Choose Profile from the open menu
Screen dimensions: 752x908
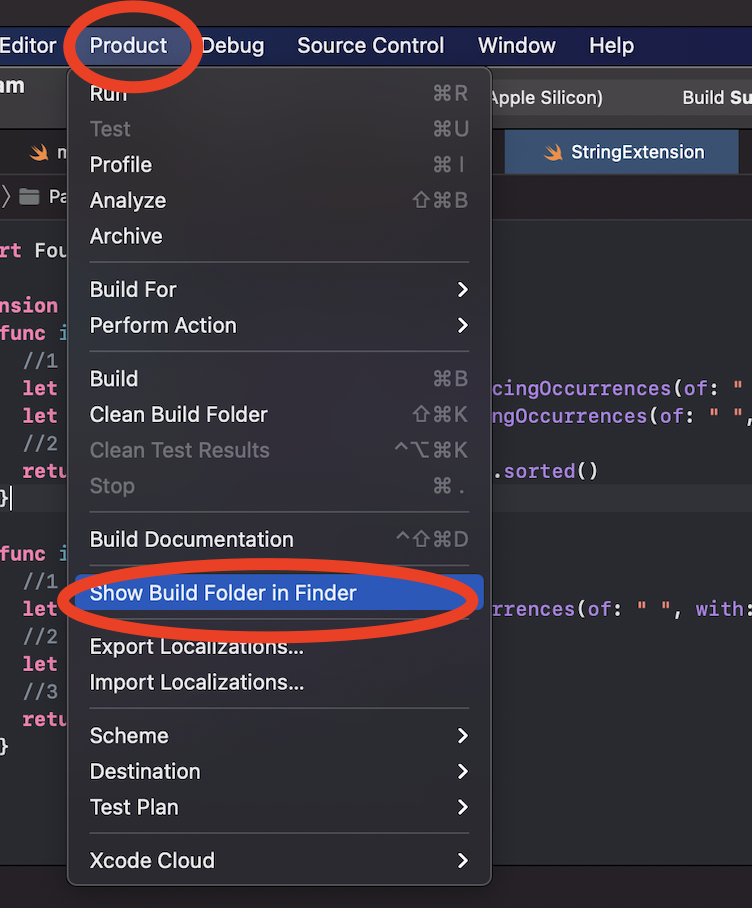pos(121,164)
